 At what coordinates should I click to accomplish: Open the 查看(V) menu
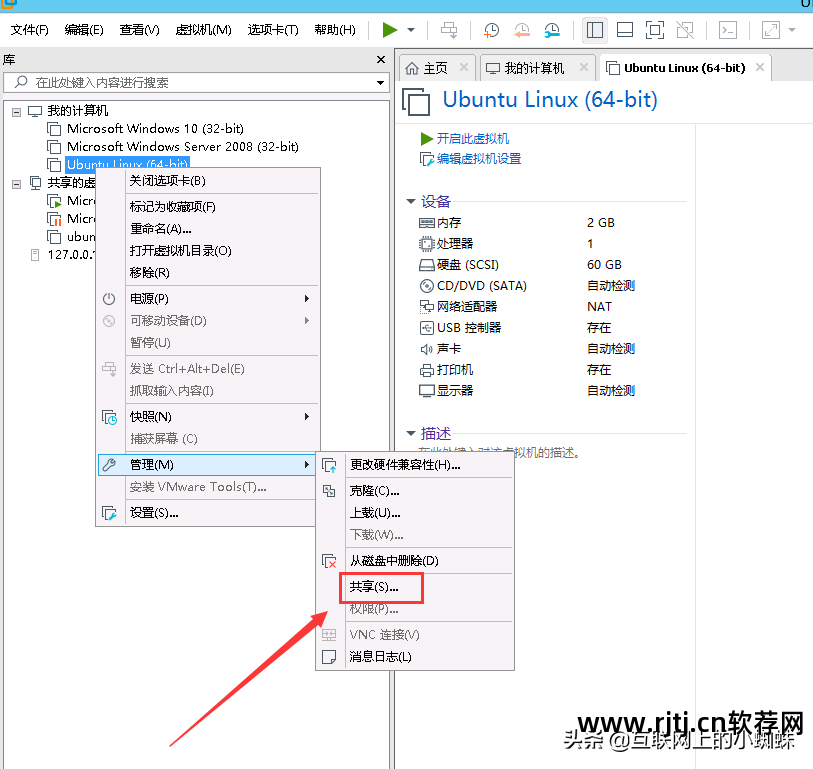139,29
